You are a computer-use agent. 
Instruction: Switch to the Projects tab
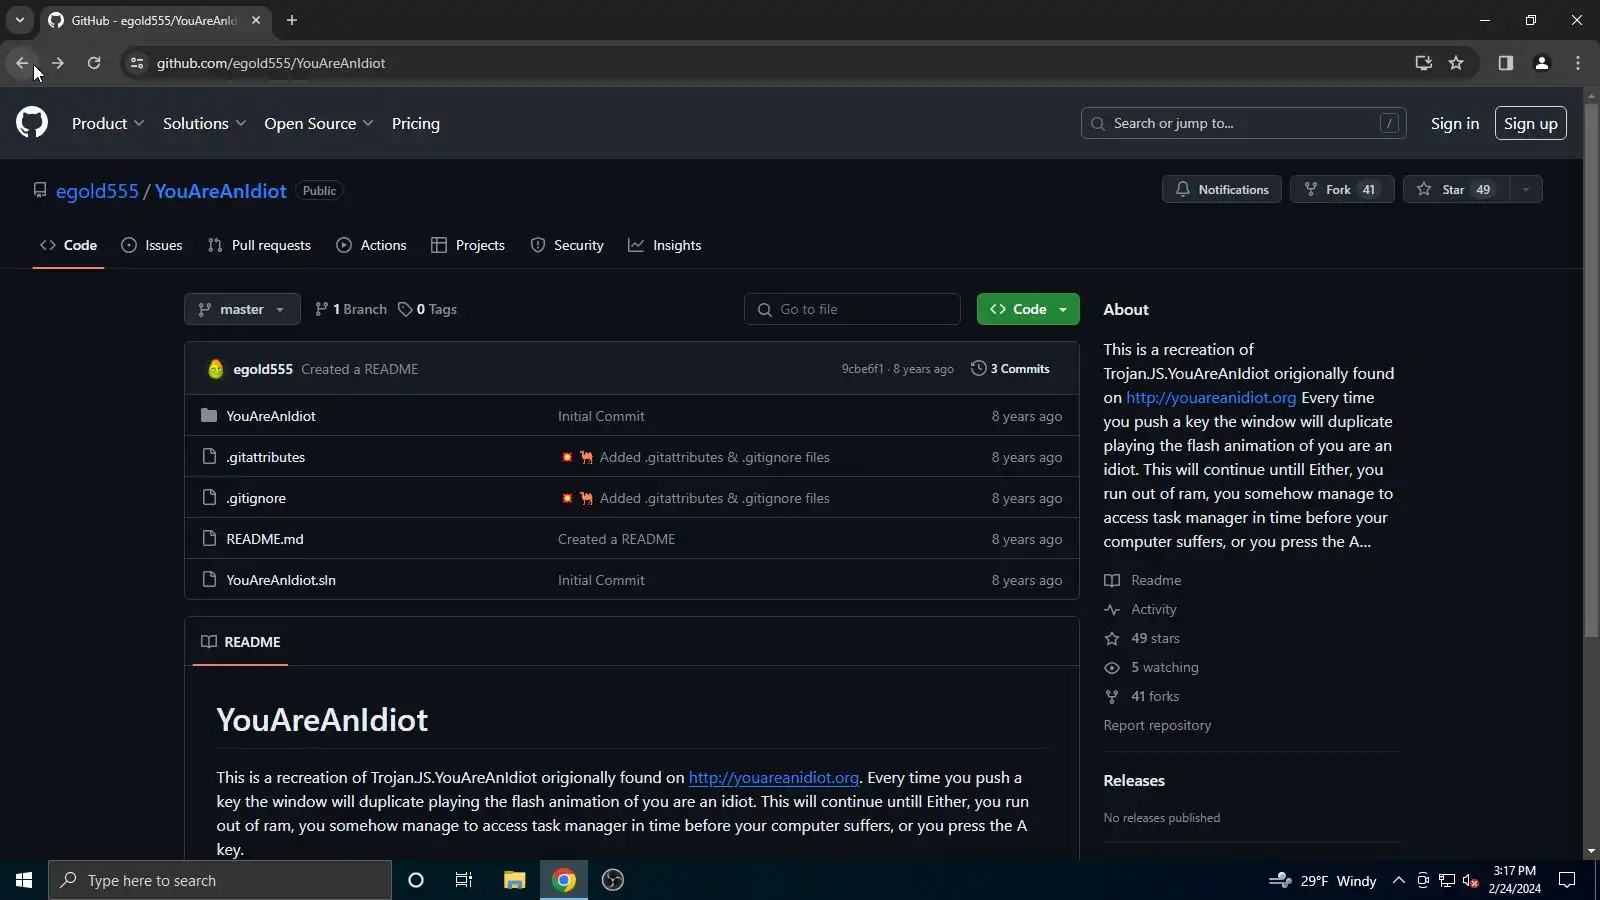point(467,245)
